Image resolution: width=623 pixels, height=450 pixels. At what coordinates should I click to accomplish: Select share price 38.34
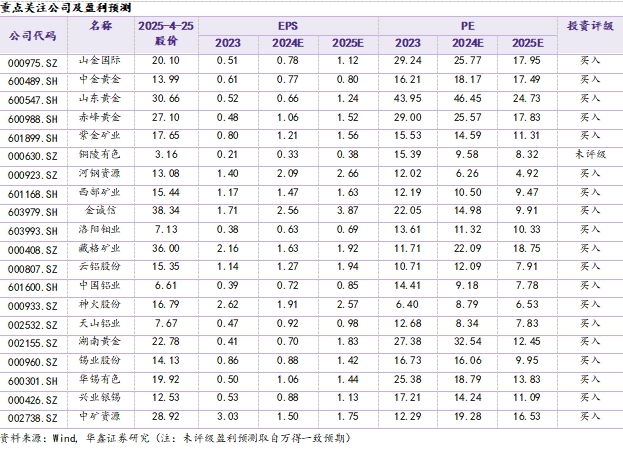tap(166, 210)
